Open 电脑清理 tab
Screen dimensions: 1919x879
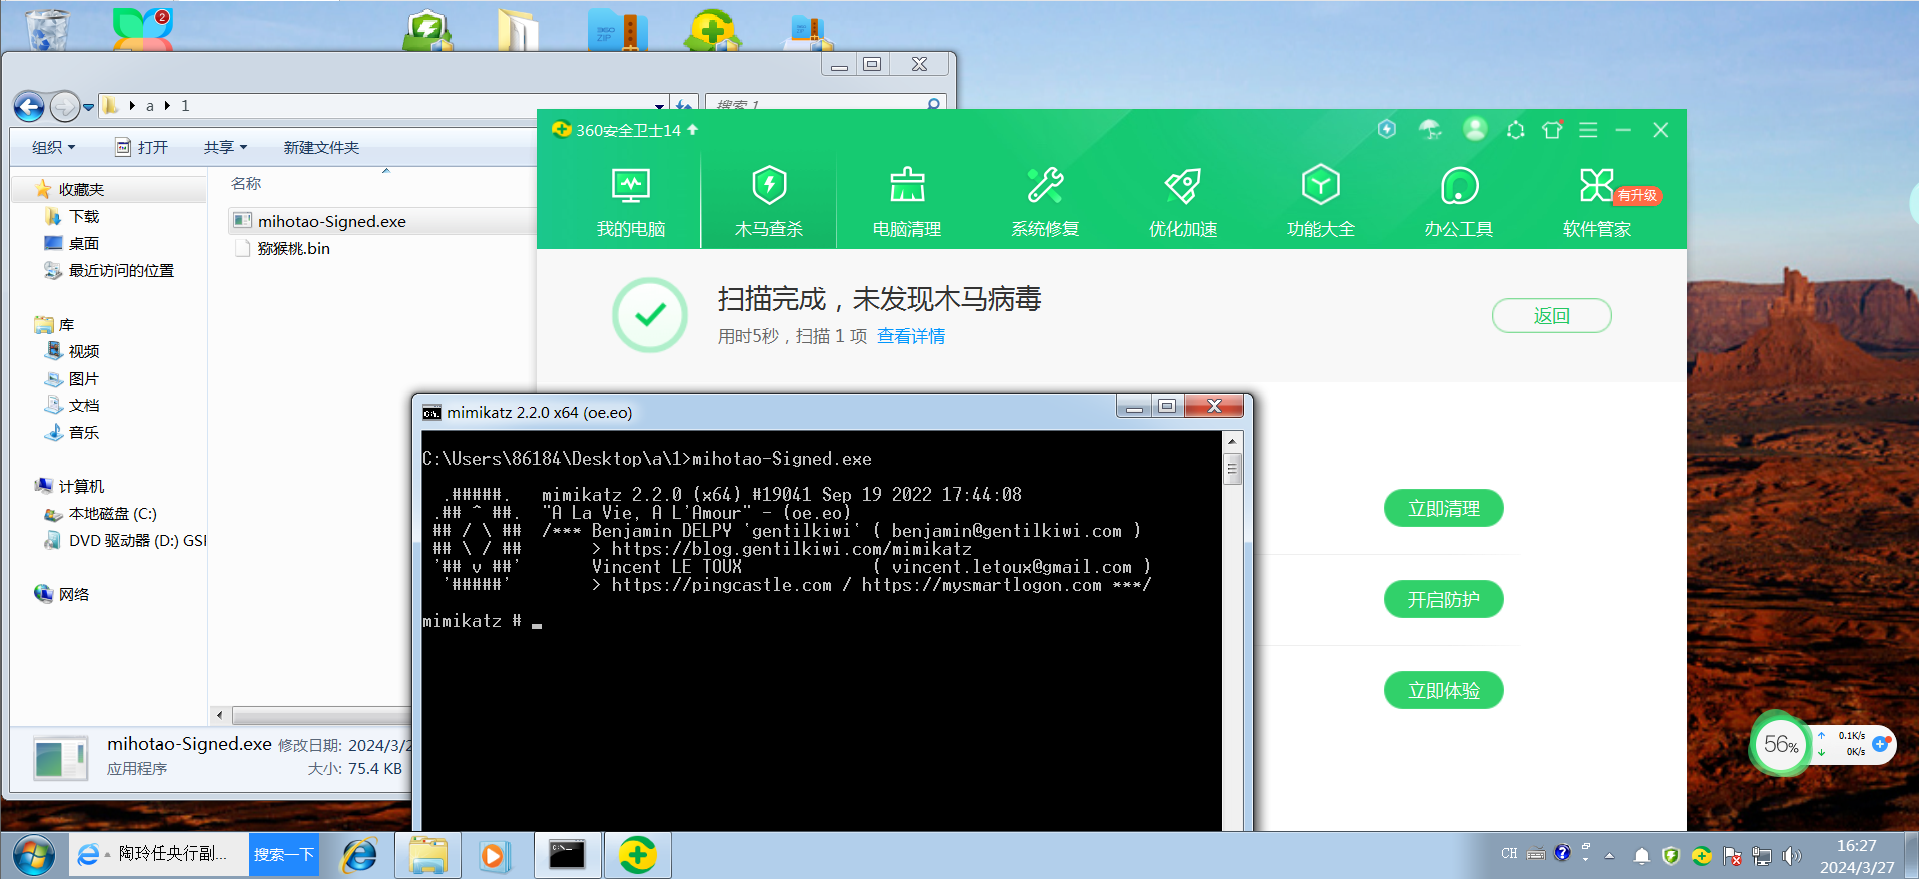[906, 202]
